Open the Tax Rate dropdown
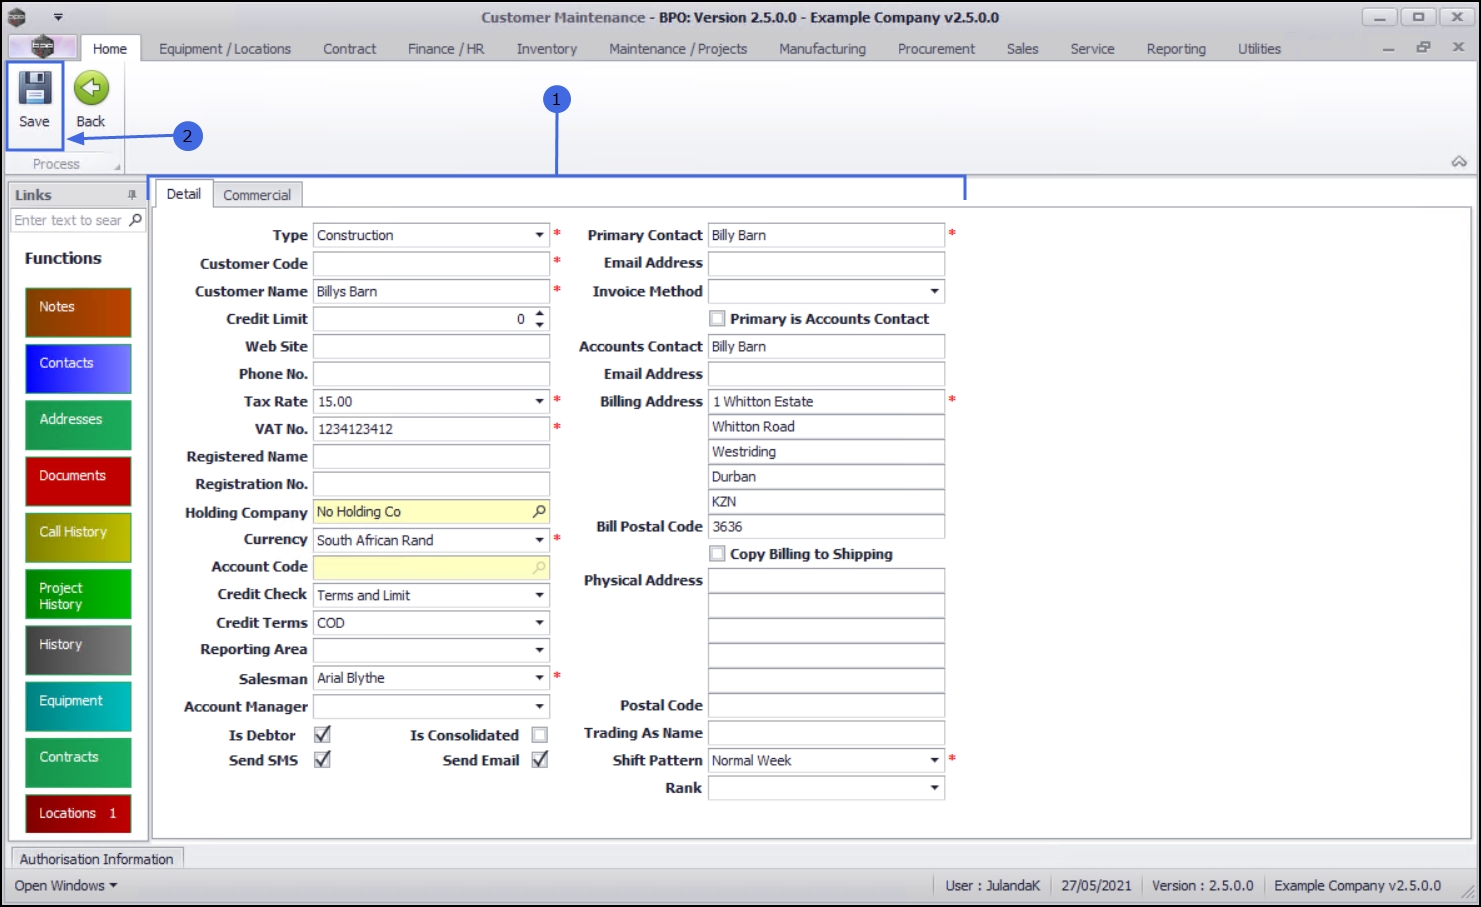This screenshot has height=907, width=1481. [539, 401]
